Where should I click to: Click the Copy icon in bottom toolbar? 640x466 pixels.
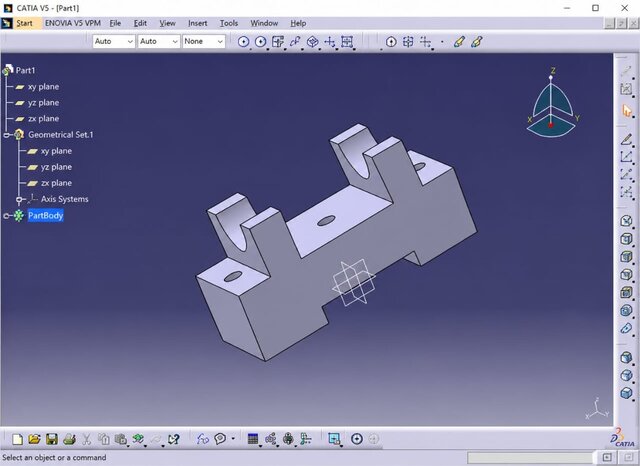(x=104, y=439)
